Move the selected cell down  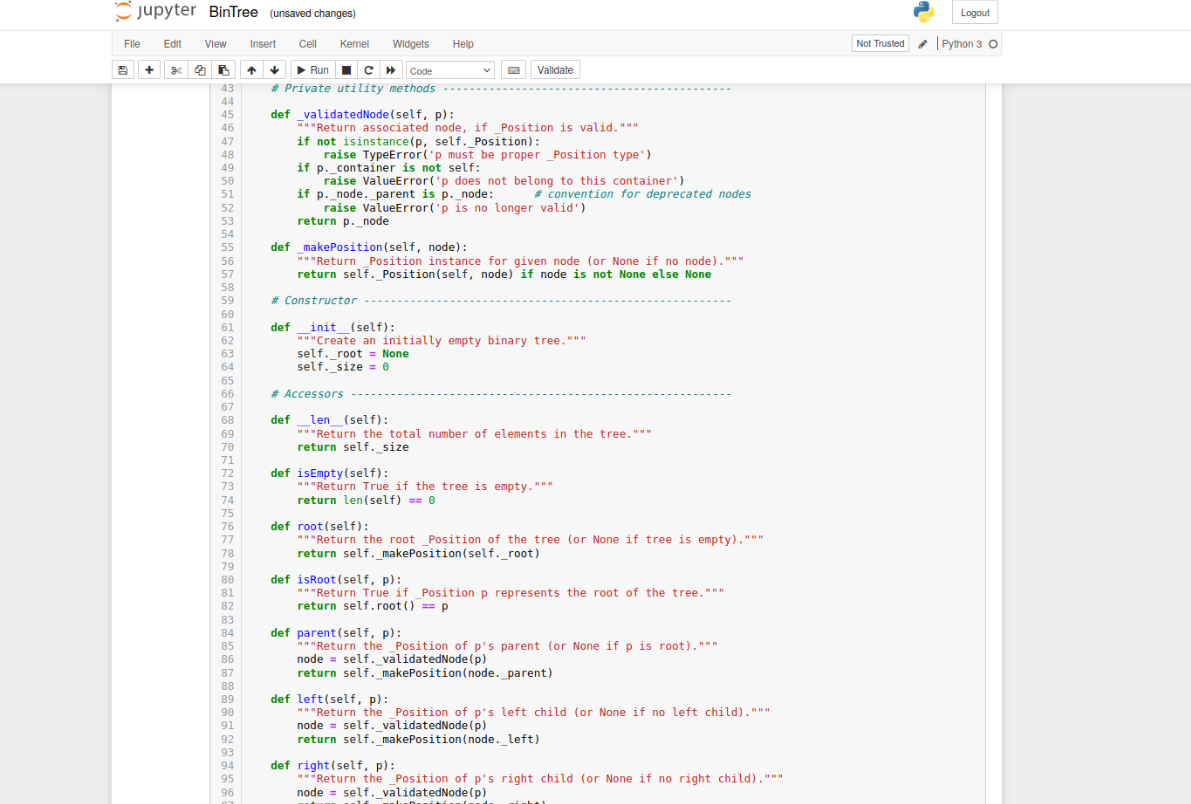click(x=275, y=69)
